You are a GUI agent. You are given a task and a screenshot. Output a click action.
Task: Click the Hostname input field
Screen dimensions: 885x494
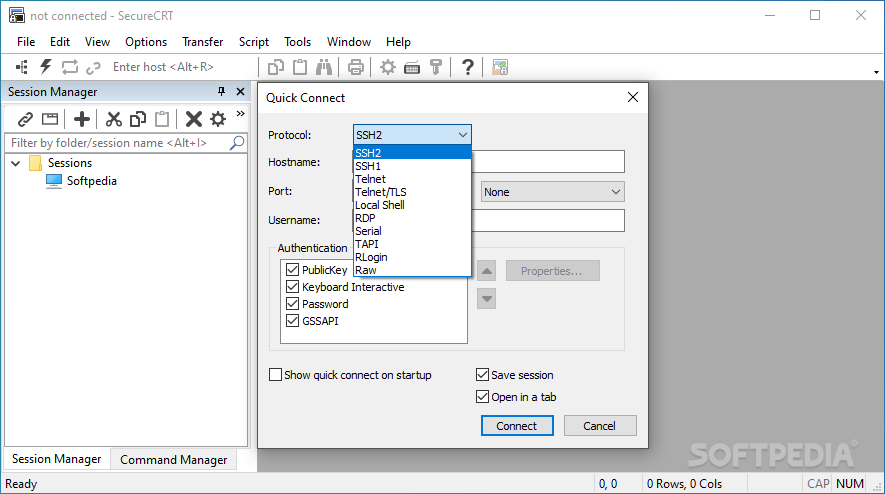(x=547, y=161)
